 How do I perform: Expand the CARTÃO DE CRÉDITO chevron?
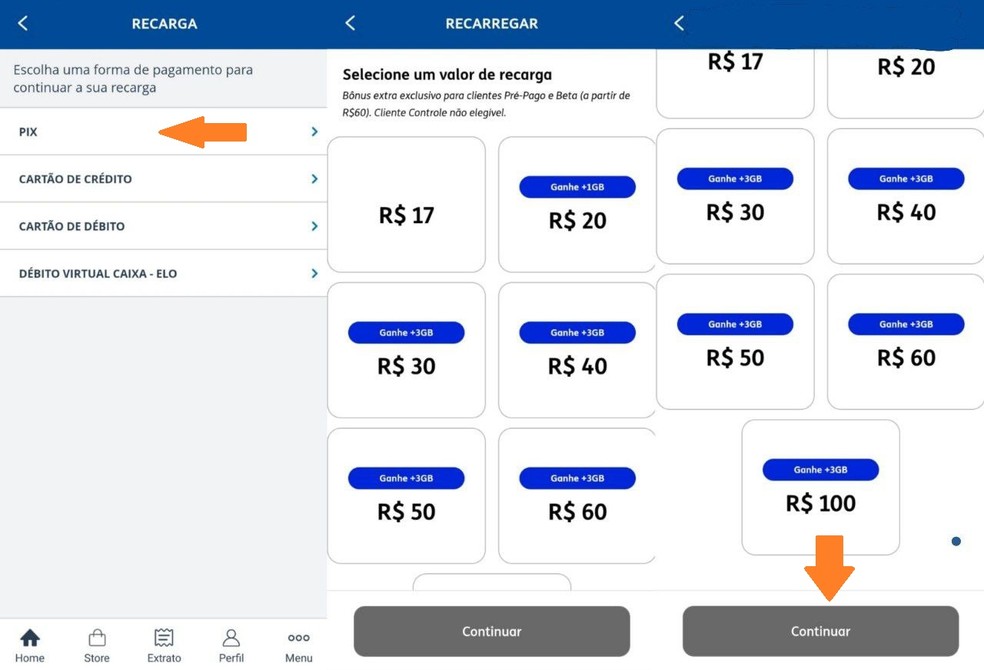point(313,179)
